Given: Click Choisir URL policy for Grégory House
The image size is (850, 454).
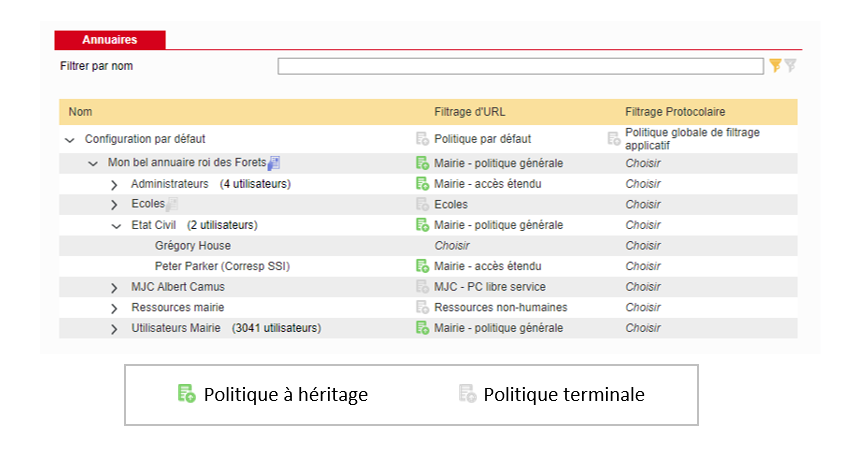Looking at the screenshot, I should pyautogui.click(x=451, y=245).
